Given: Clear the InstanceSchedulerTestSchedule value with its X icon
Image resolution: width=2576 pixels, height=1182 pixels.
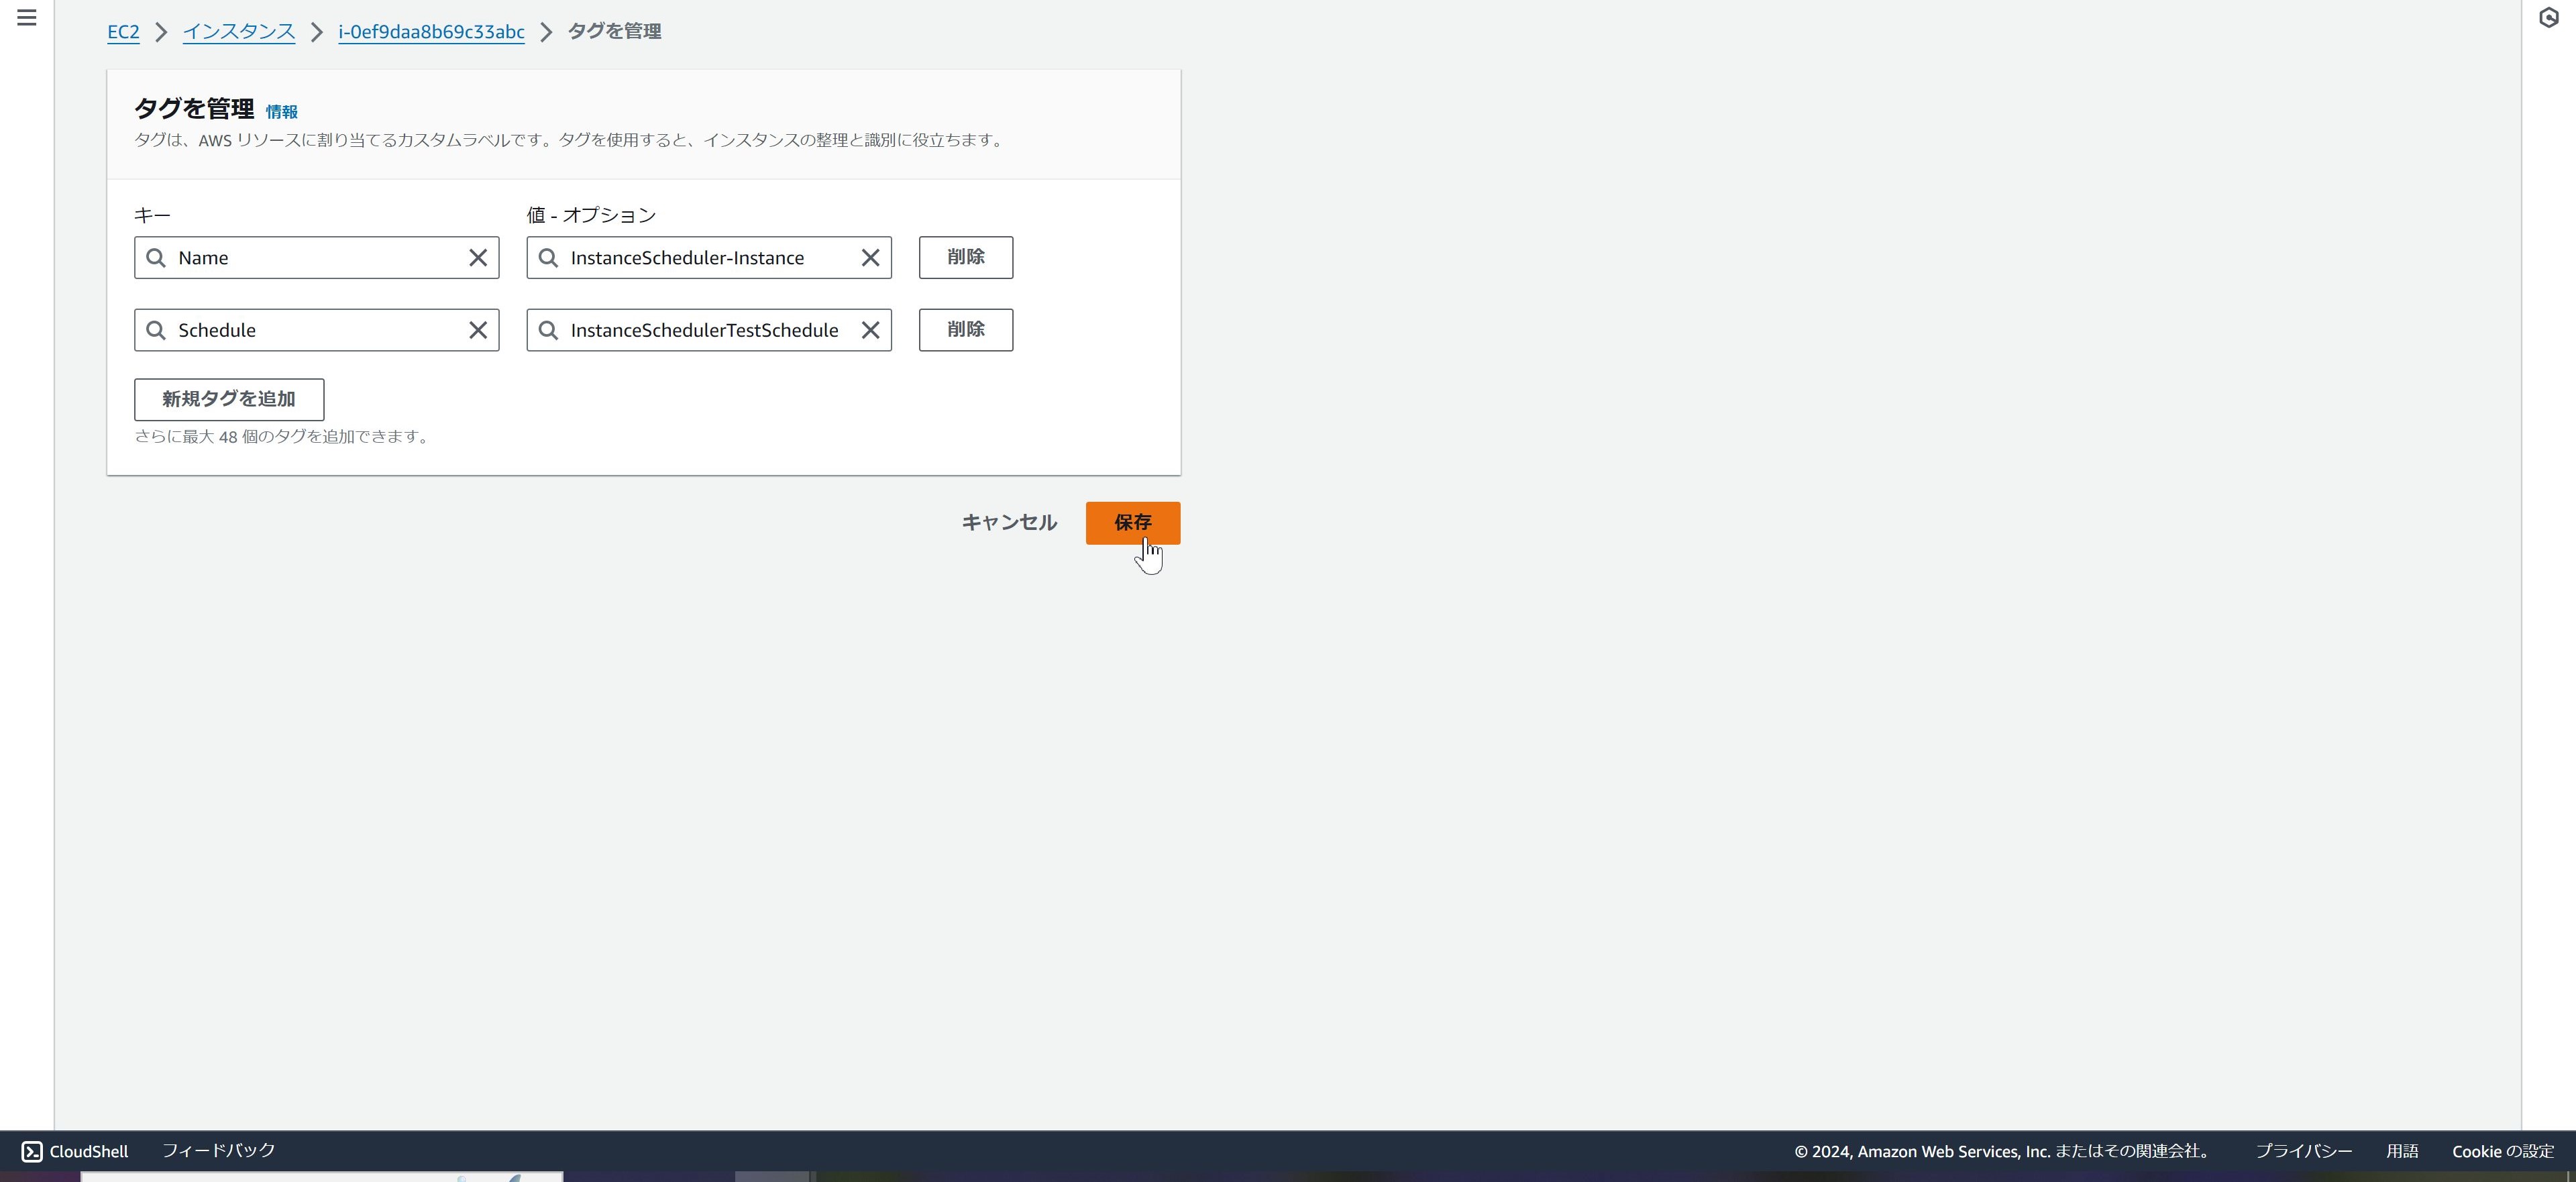Looking at the screenshot, I should click(x=869, y=330).
